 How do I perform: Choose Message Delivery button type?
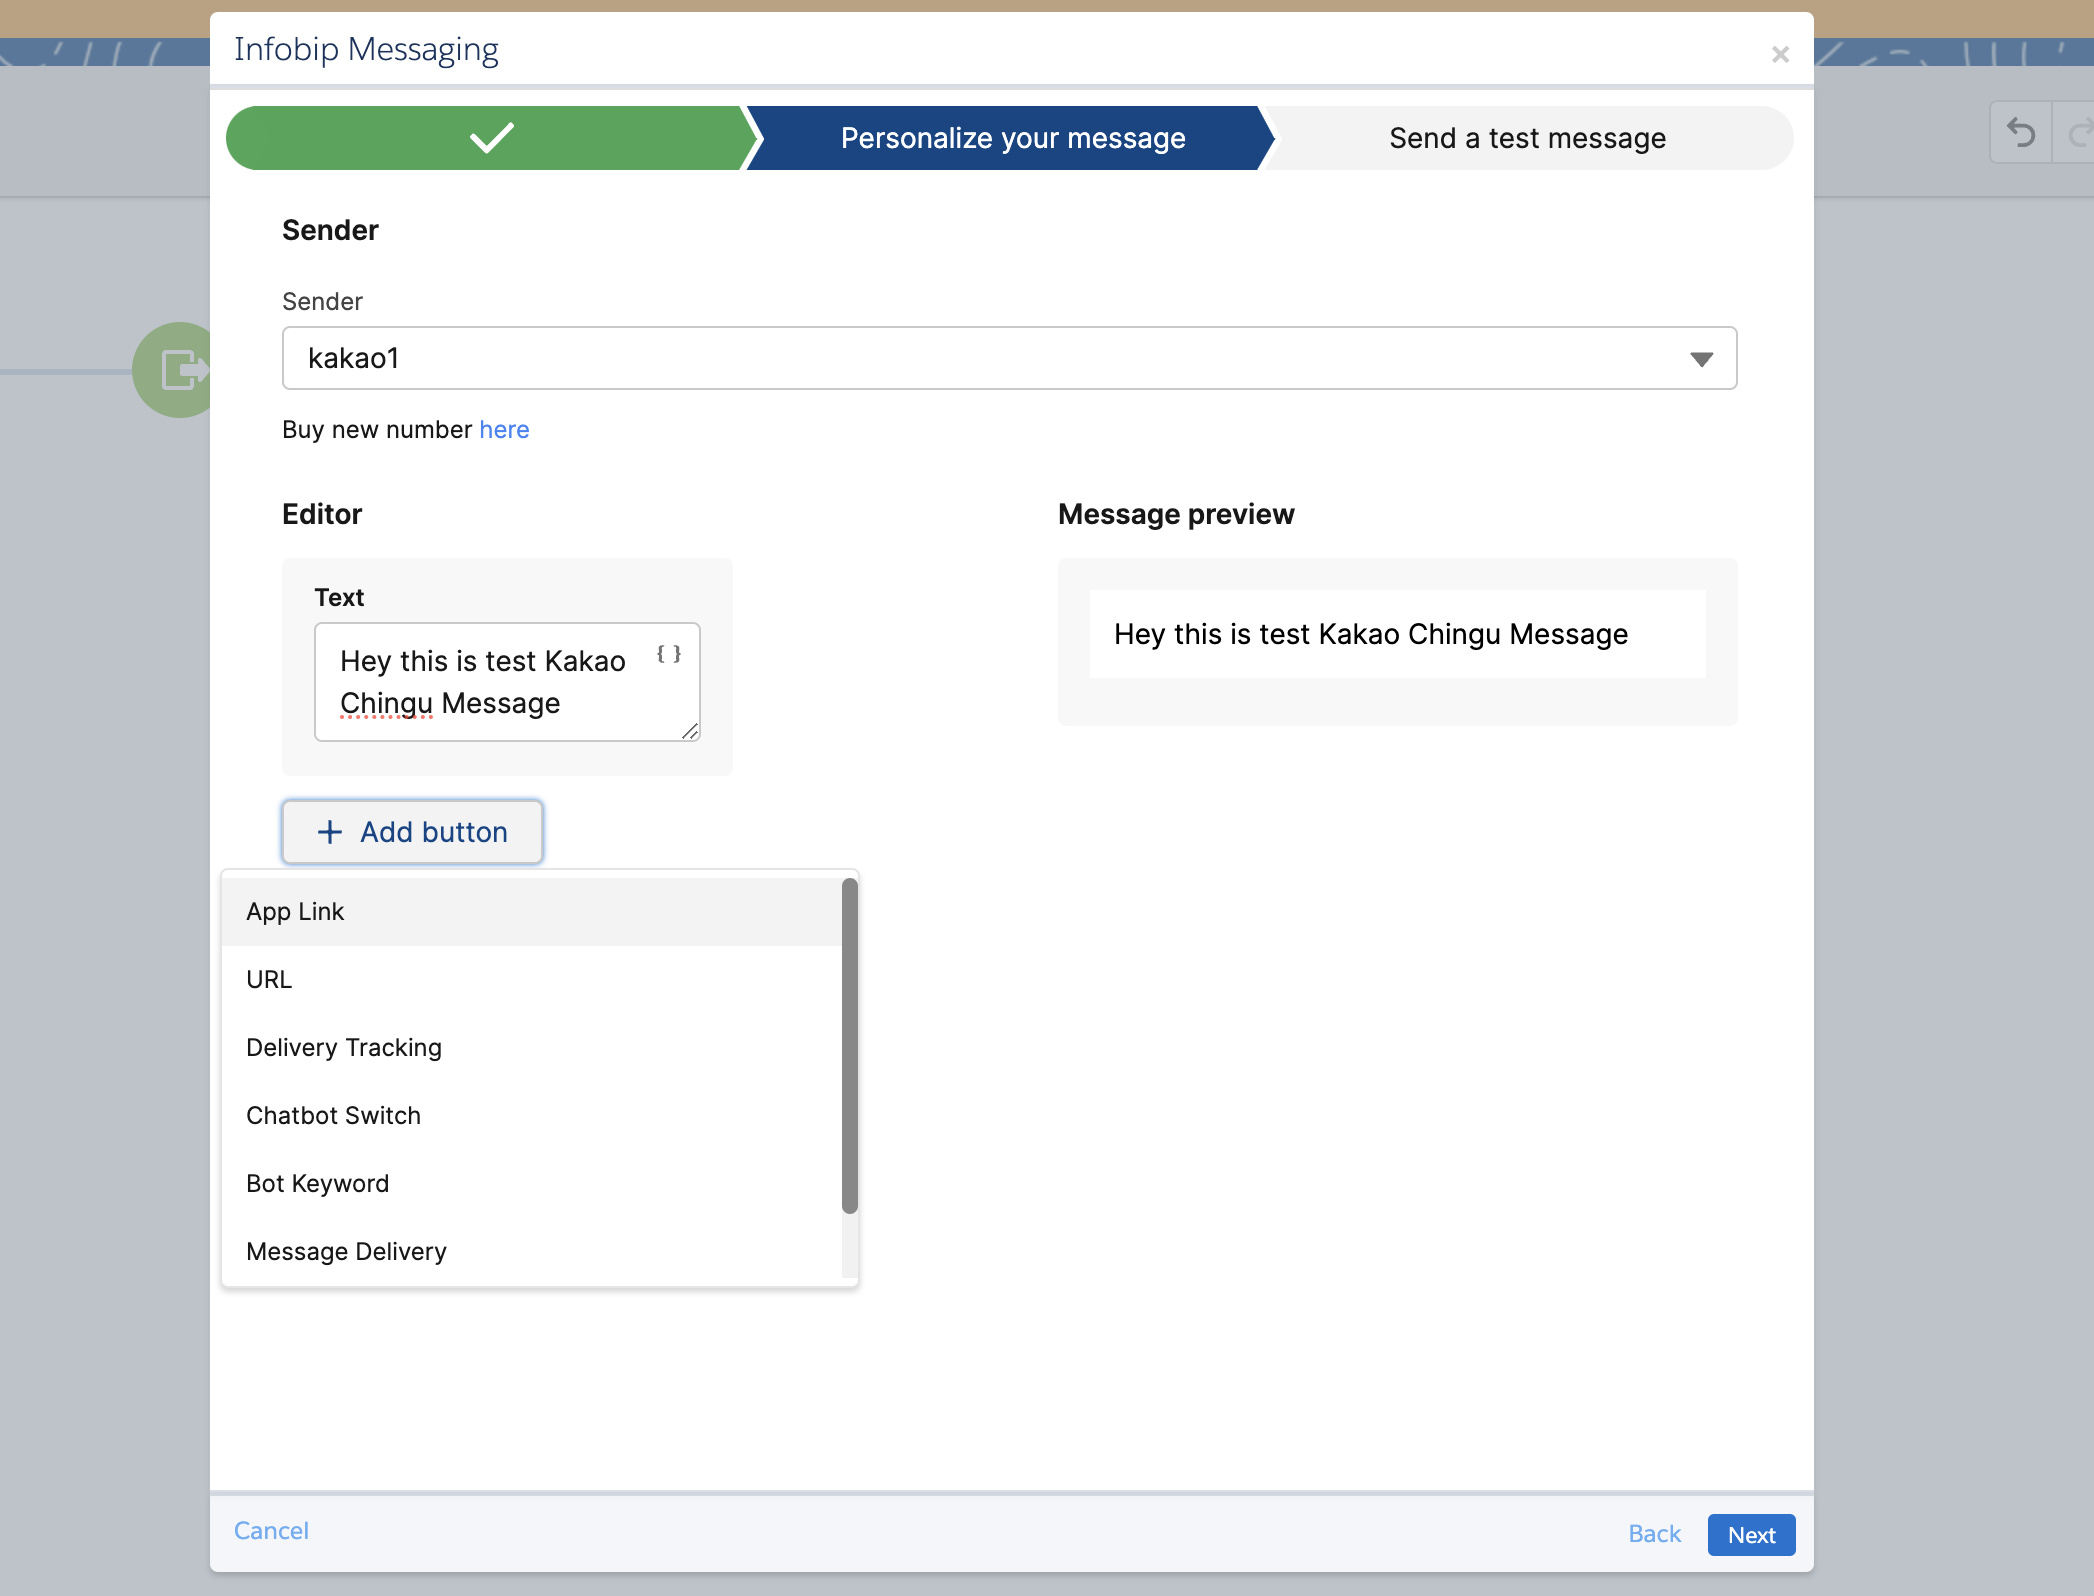[532, 1252]
